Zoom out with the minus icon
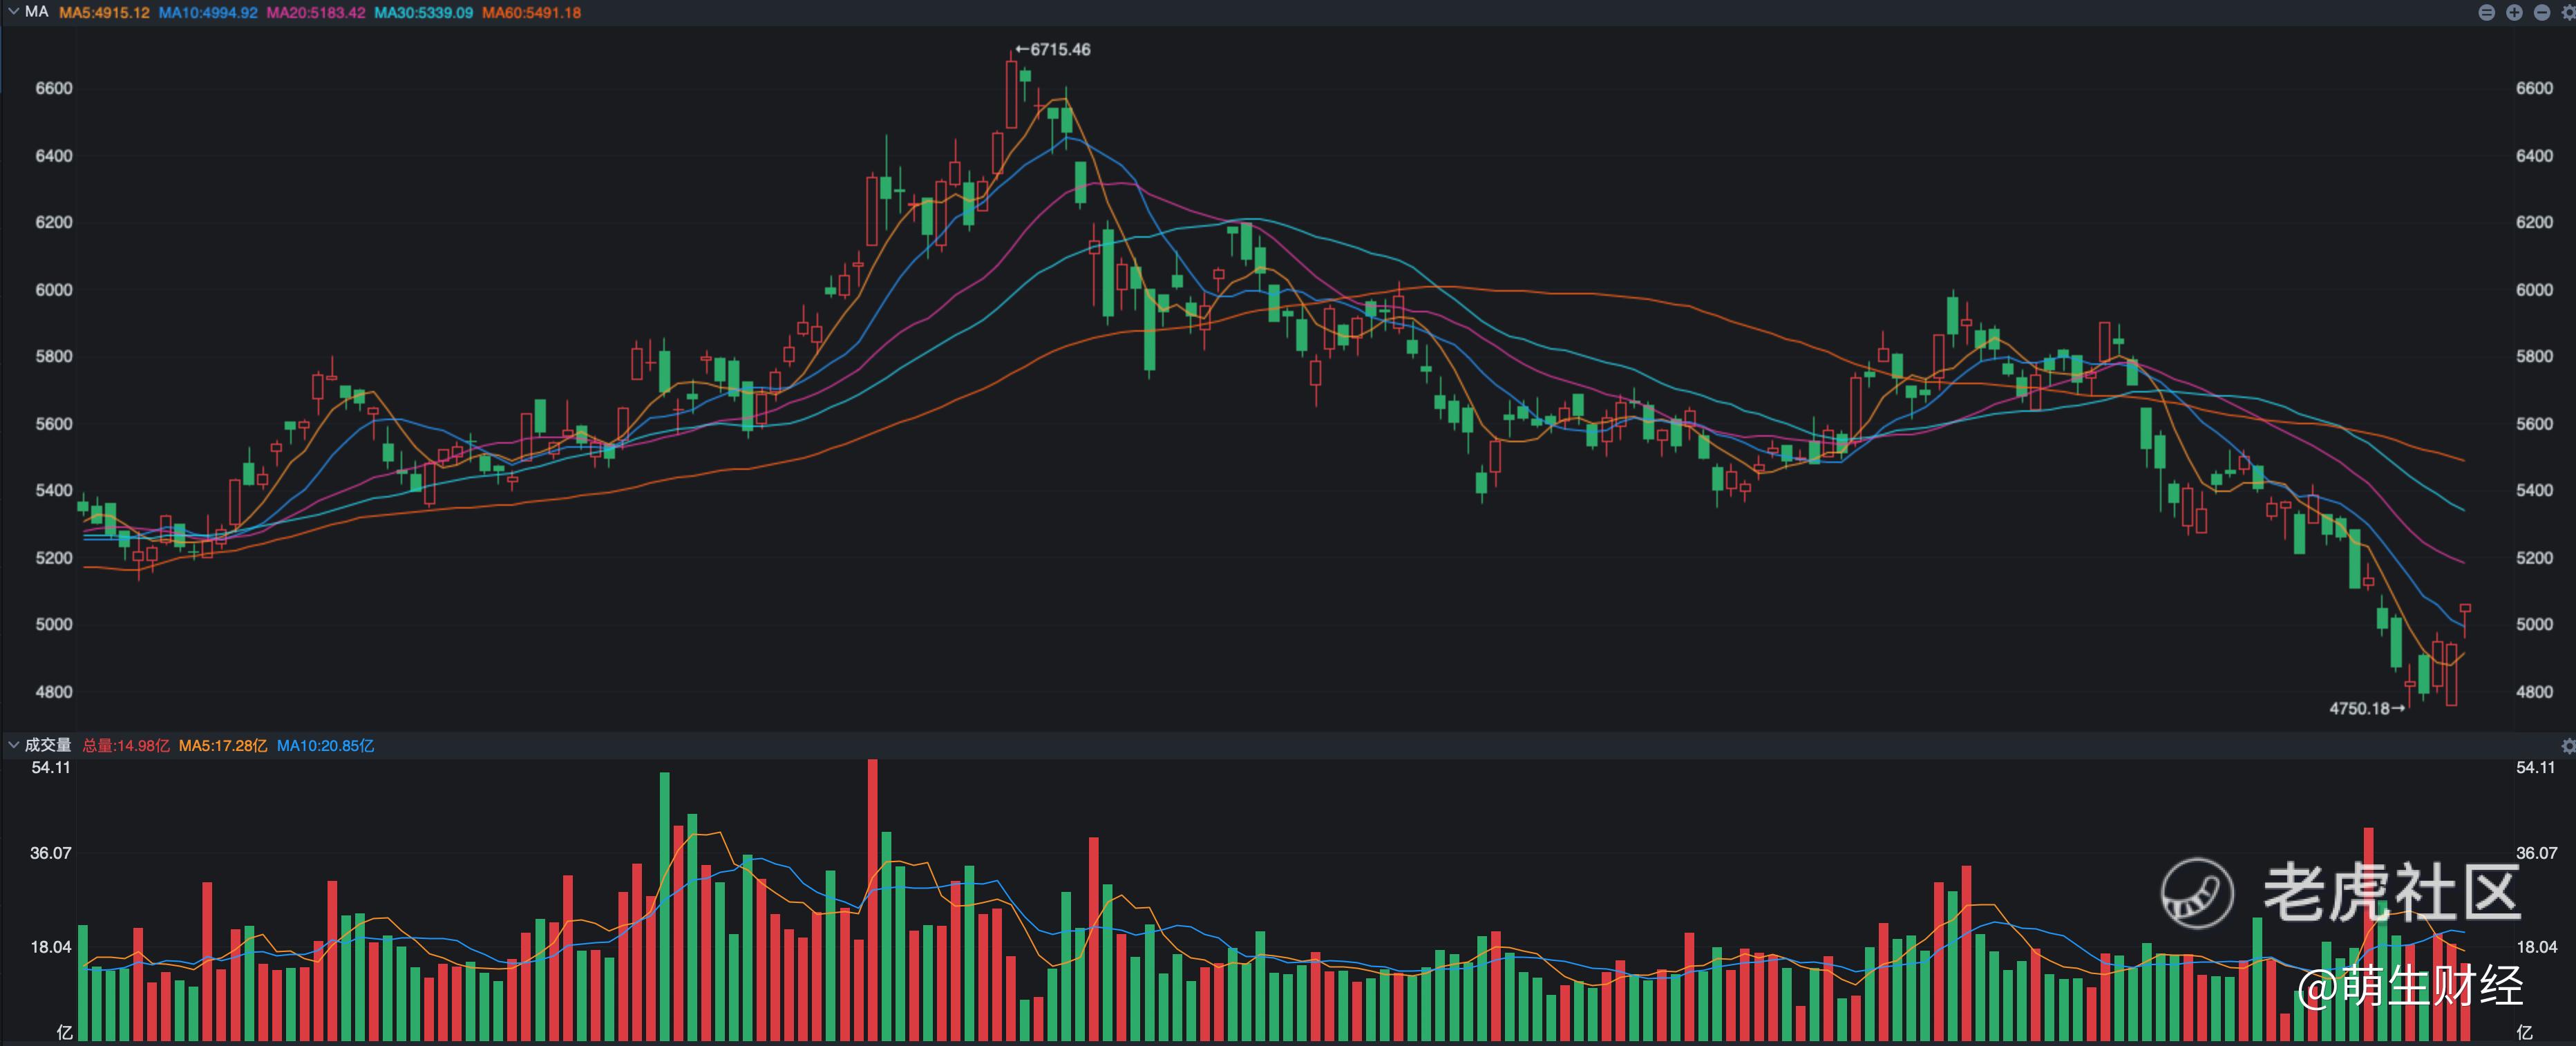Image resolution: width=2576 pixels, height=1046 pixels. point(2541,13)
